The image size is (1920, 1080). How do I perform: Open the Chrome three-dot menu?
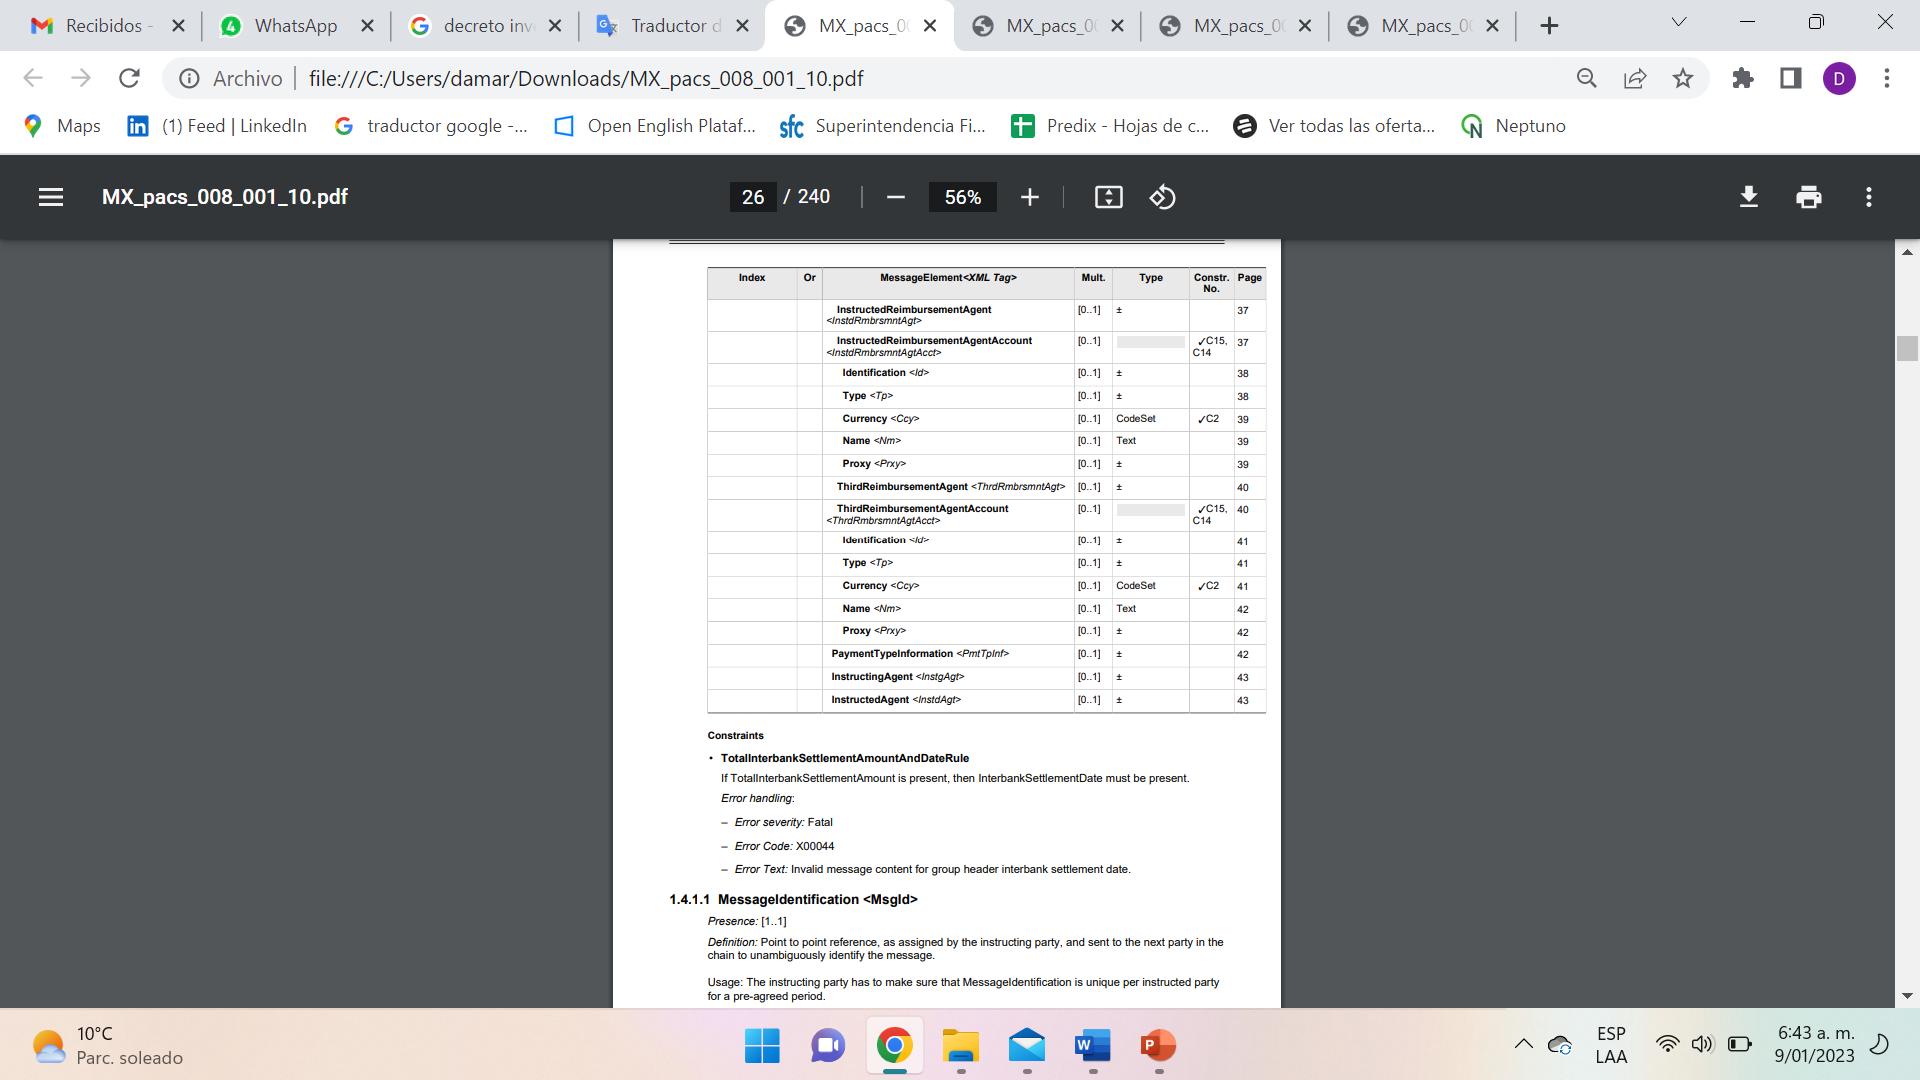point(1887,78)
